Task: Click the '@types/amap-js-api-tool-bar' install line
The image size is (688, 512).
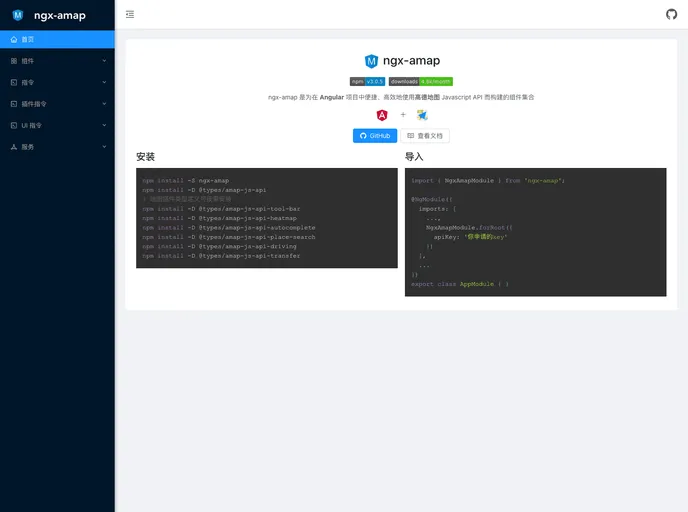Action: [221, 209]
